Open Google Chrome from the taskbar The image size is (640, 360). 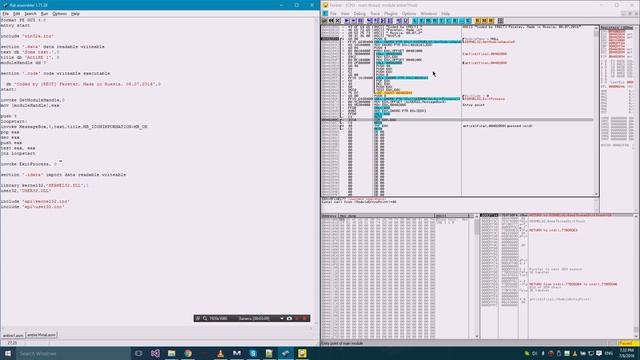pyautogui.click(x=188, y=353)
